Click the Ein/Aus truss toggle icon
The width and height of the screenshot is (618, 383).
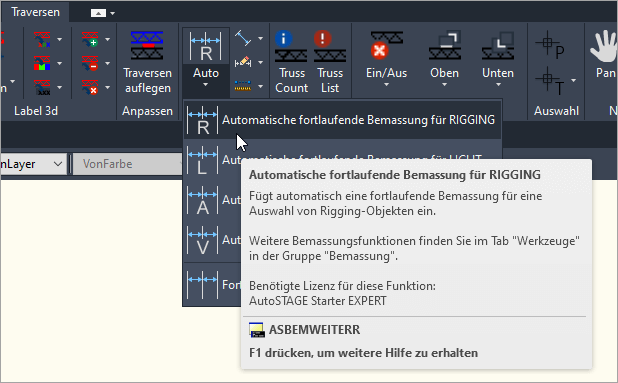click(386, 46)
